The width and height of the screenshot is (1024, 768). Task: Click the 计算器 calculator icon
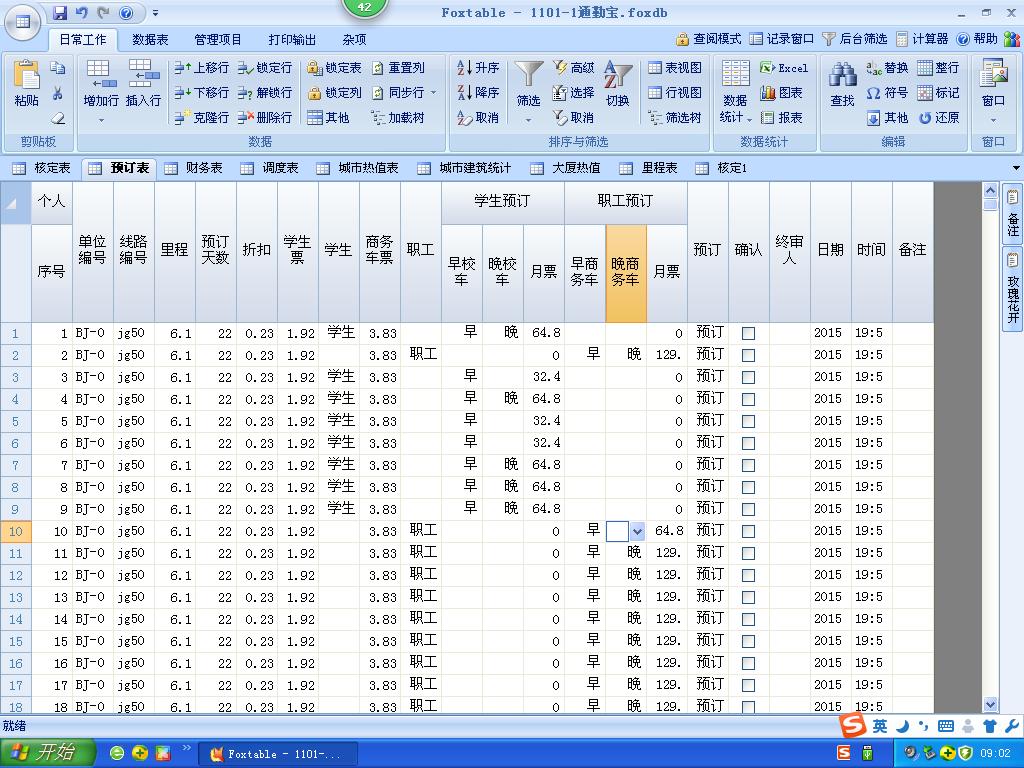[902, 39]
